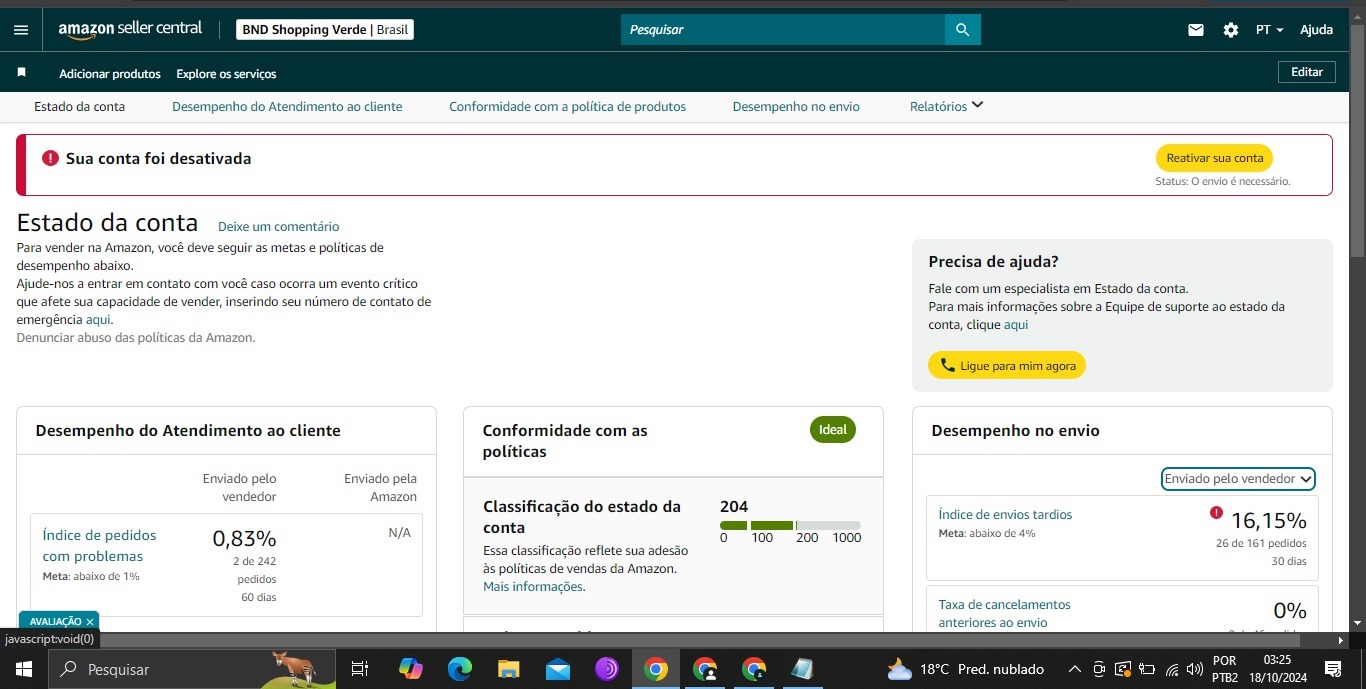The width and height of the screenshot is (1366, 689).
Task: Open Task View in the taskbar
Action: [x=360, y=669]
